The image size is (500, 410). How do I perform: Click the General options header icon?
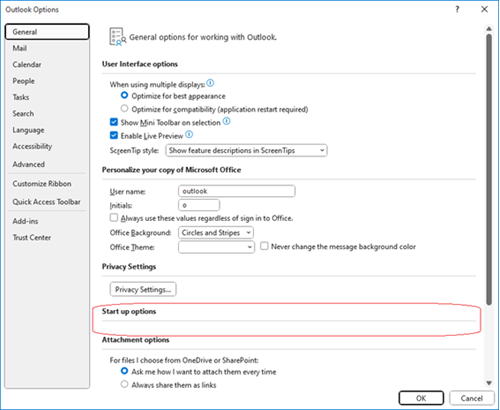coord(118,37)
